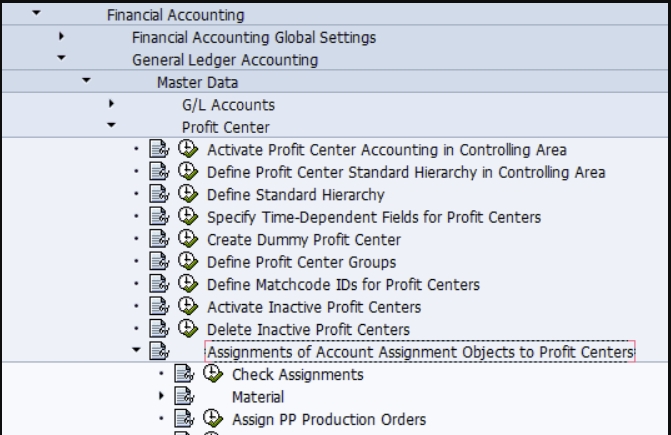Expand the Material sub-node arrow

[161, 397]
